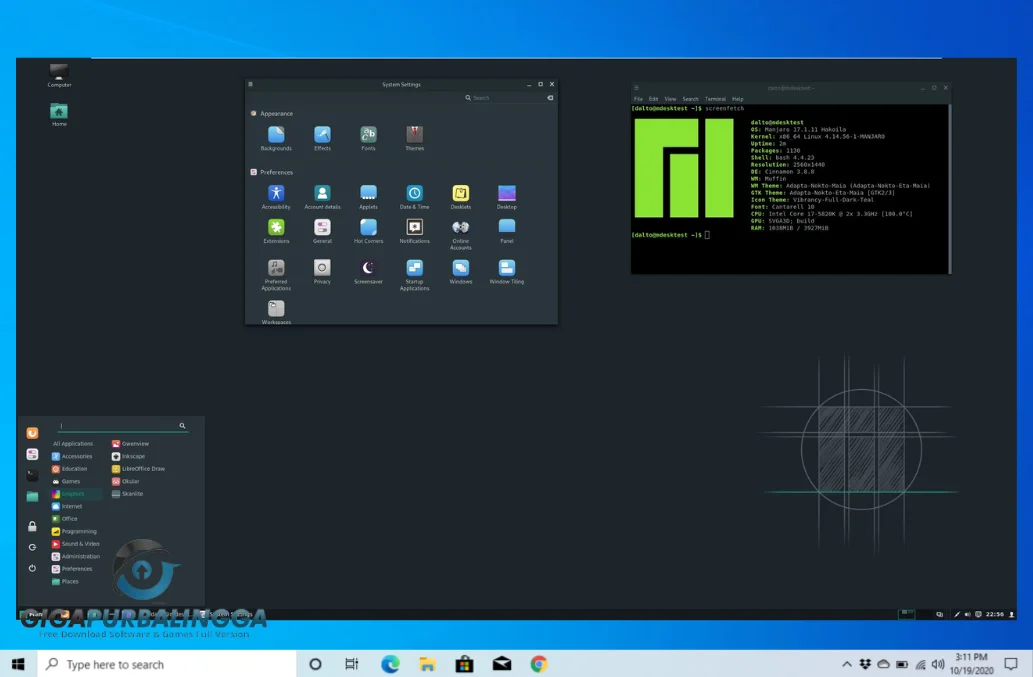The width and height of the screenshot is (1033, 677).
Task: Open Window Tiling settings
Action: pos(507,268)
